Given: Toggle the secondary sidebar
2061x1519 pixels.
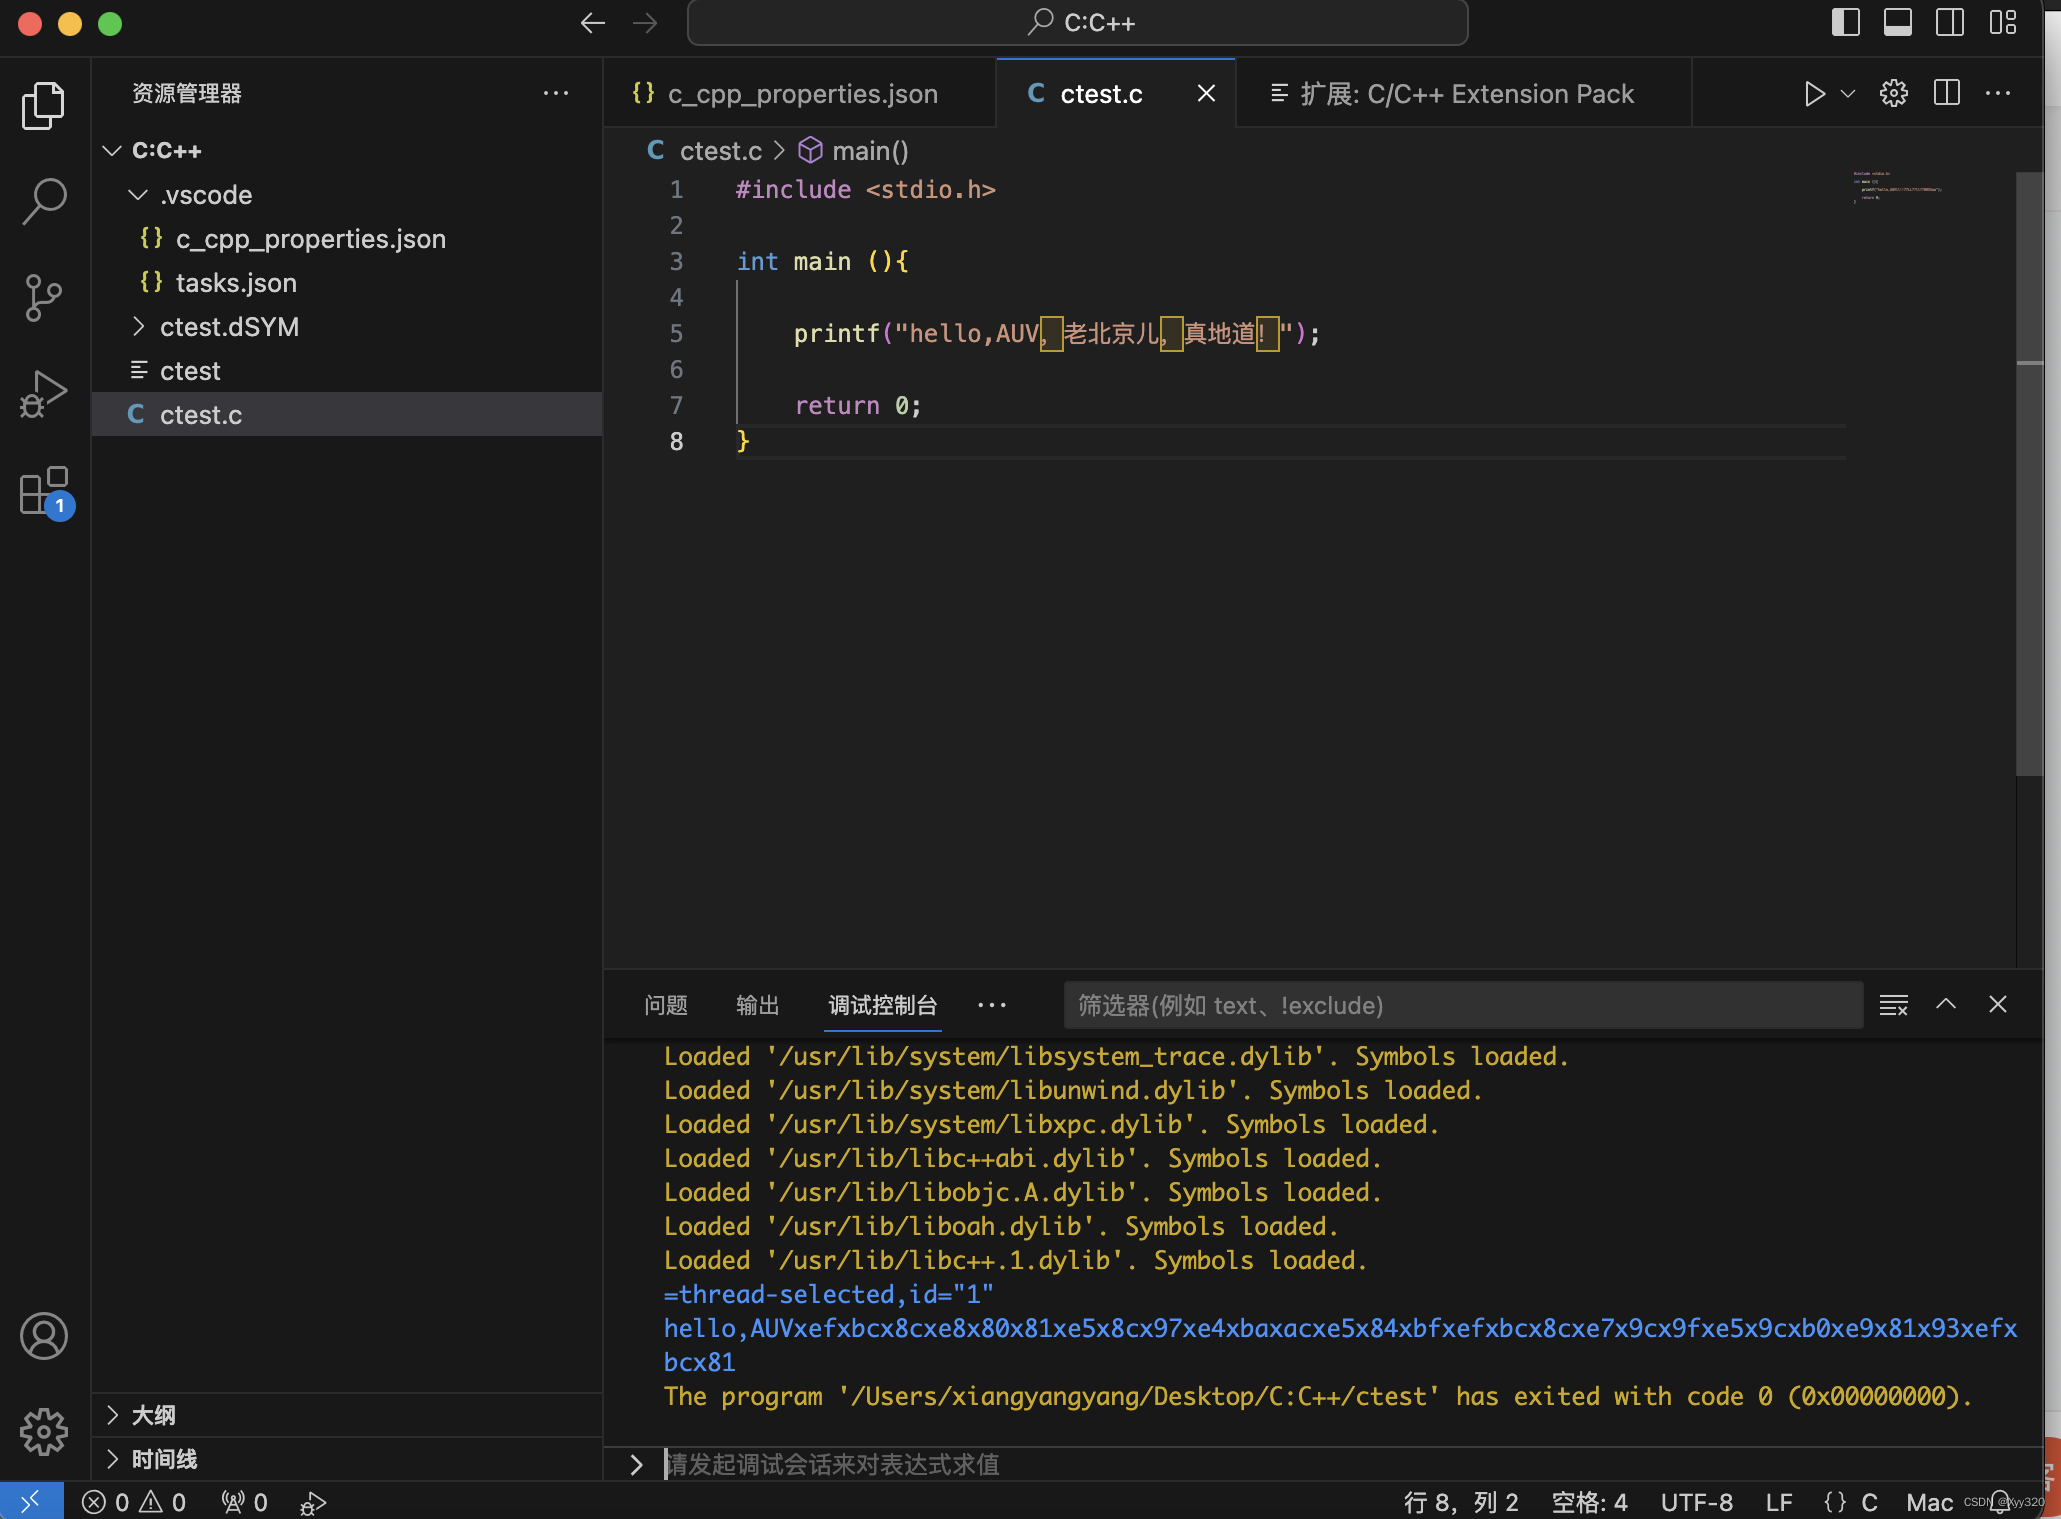Looking at the screenshot, I should point(1949,22).
